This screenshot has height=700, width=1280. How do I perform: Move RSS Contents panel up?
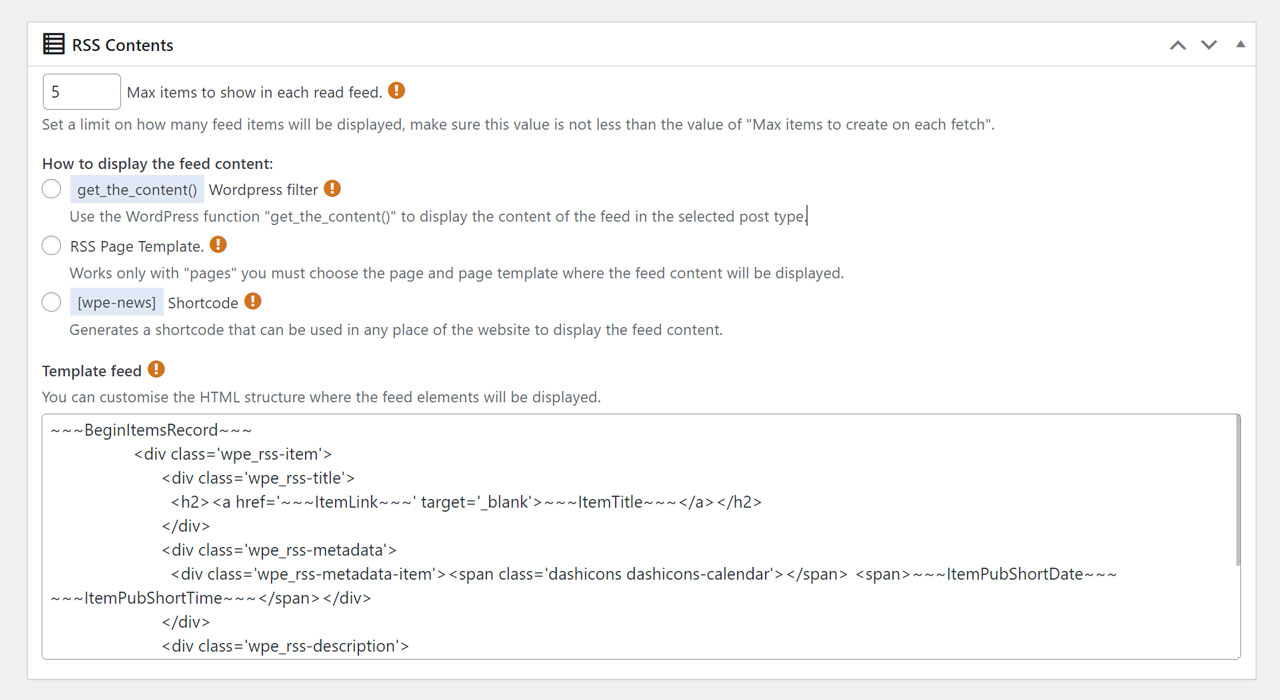point(1178,45)
